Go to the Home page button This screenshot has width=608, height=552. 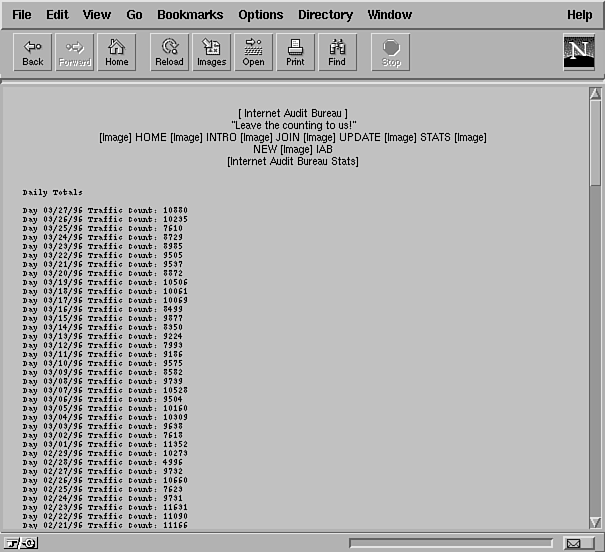[117, 52]
